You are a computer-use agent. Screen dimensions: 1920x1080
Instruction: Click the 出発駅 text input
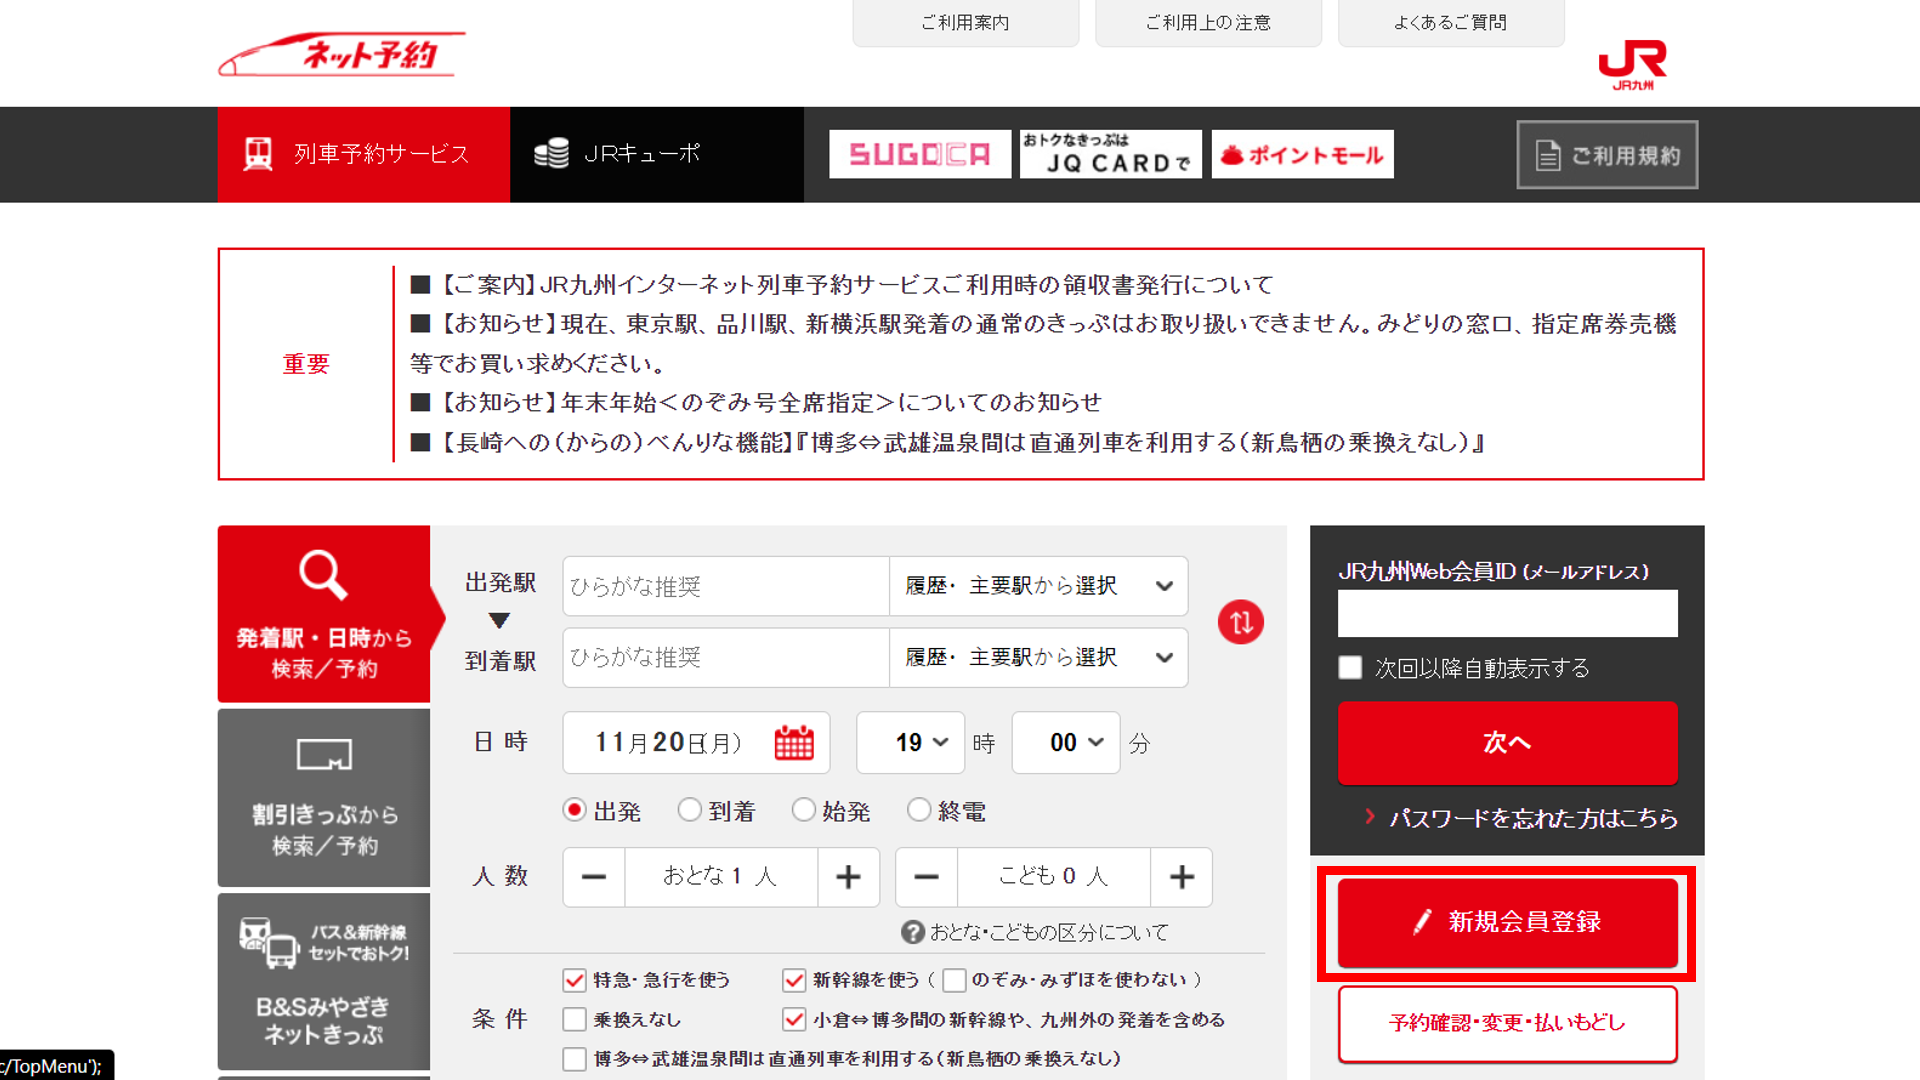726,586
